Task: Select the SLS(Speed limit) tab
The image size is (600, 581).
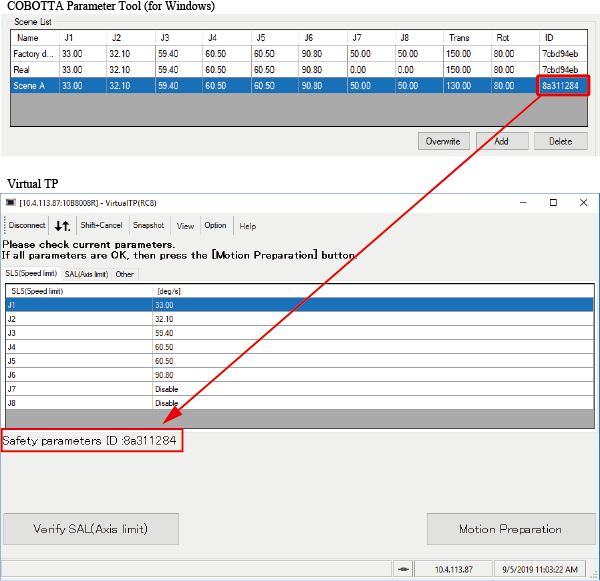Action: point(31,273)
